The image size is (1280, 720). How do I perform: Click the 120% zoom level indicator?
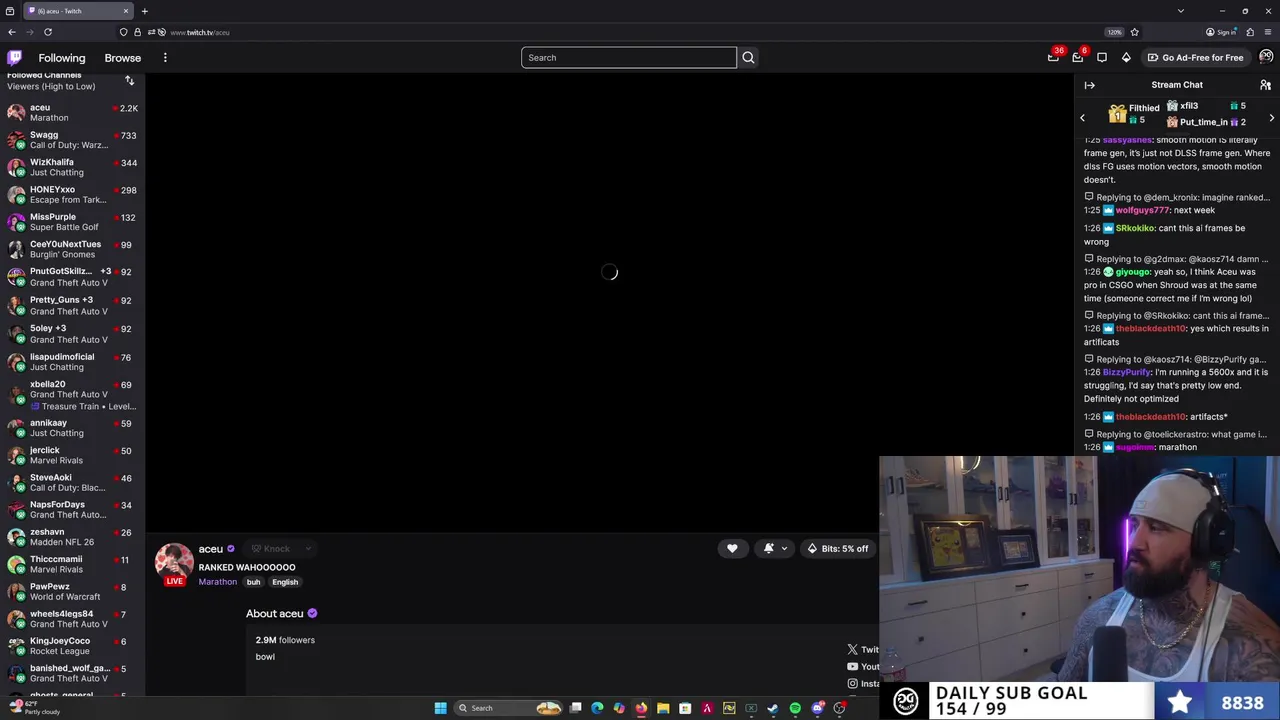coord(1114,32)
